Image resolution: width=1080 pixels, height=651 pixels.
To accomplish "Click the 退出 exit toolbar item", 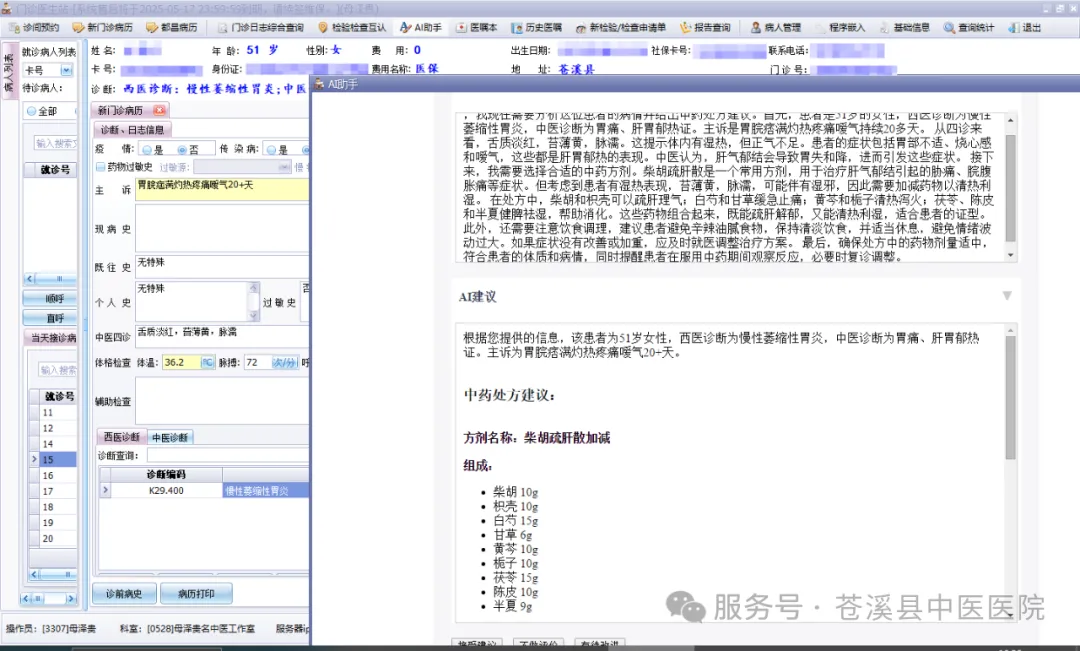I will 1024,28.
